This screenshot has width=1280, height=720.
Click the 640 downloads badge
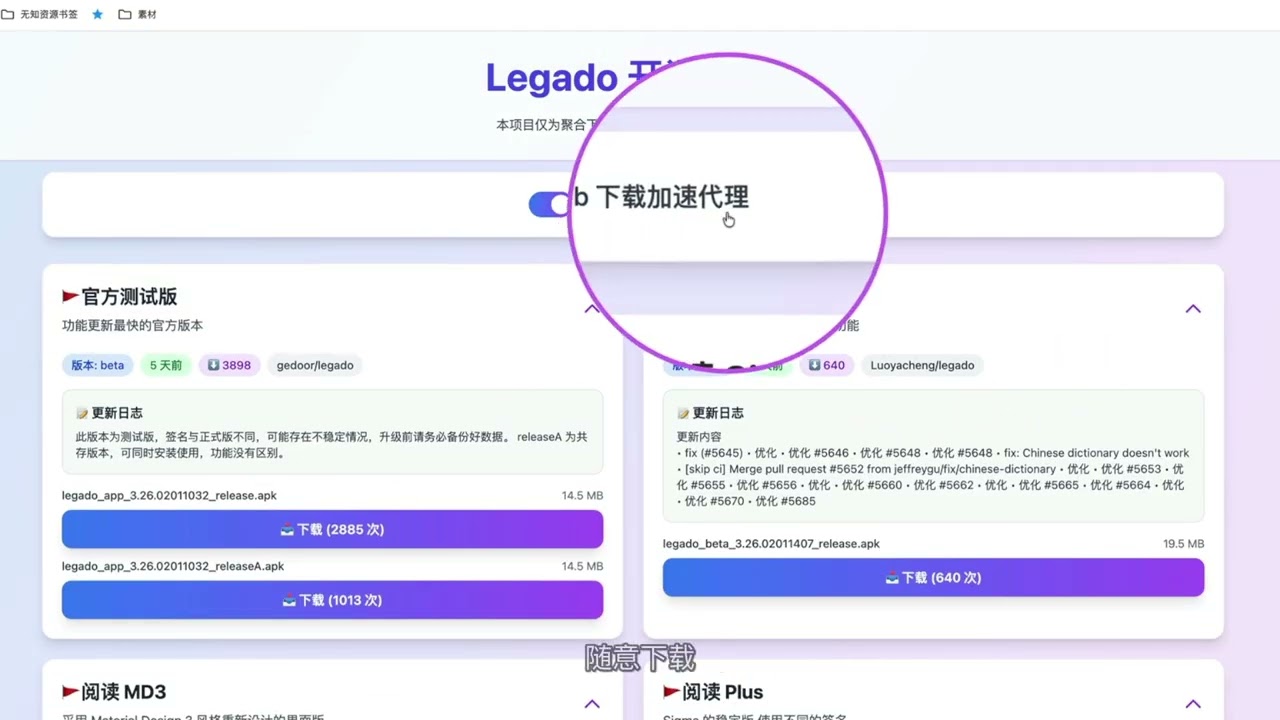click(x=827, y=365)
